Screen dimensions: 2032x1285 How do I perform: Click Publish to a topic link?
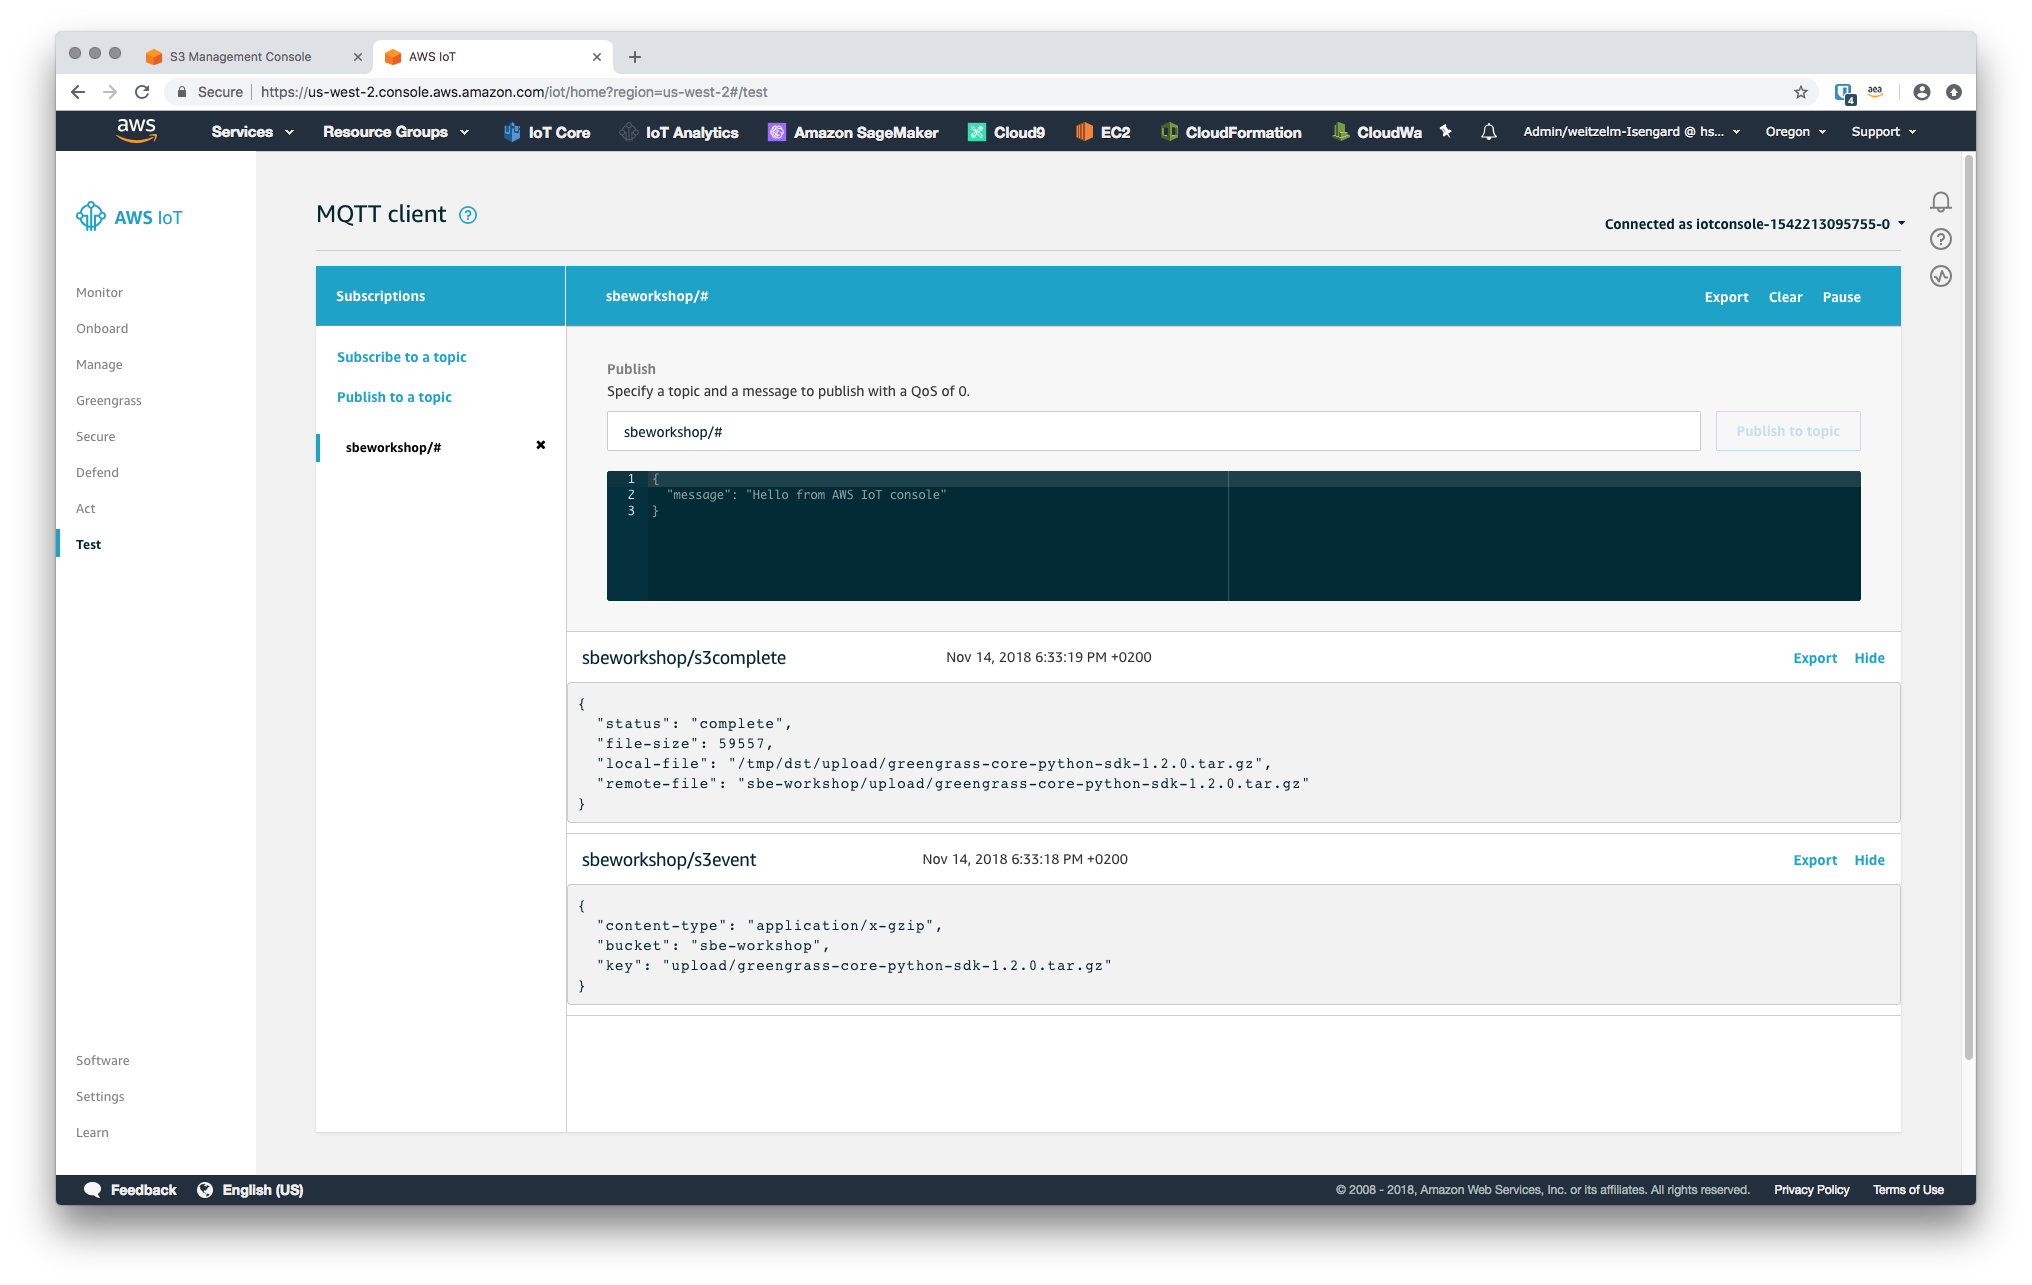click(x=394, y=397)
